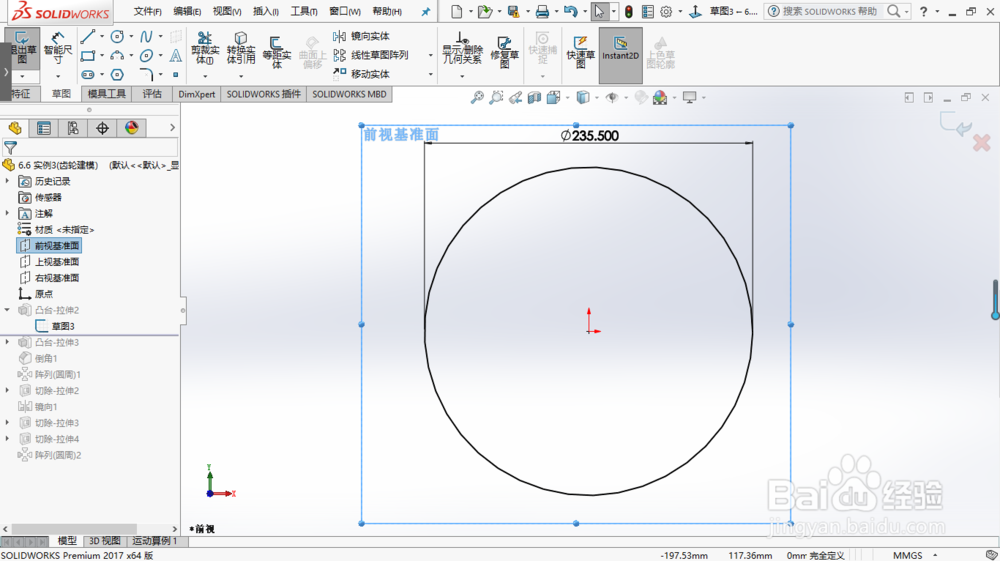
Task: Select the Polygon sketch tool
Action: (x=117, y=75)
